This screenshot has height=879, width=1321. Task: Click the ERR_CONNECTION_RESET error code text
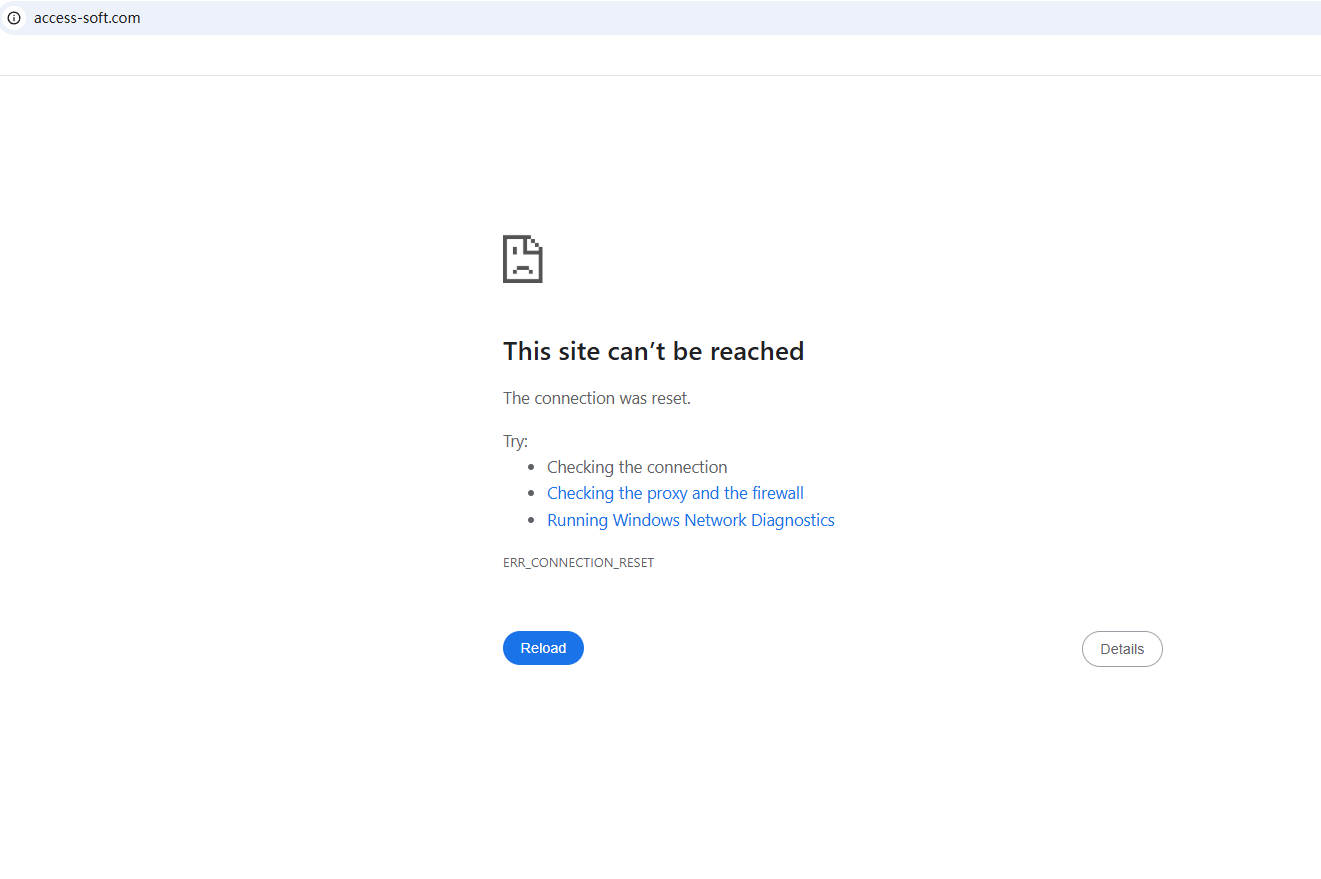tap(578, 563)
